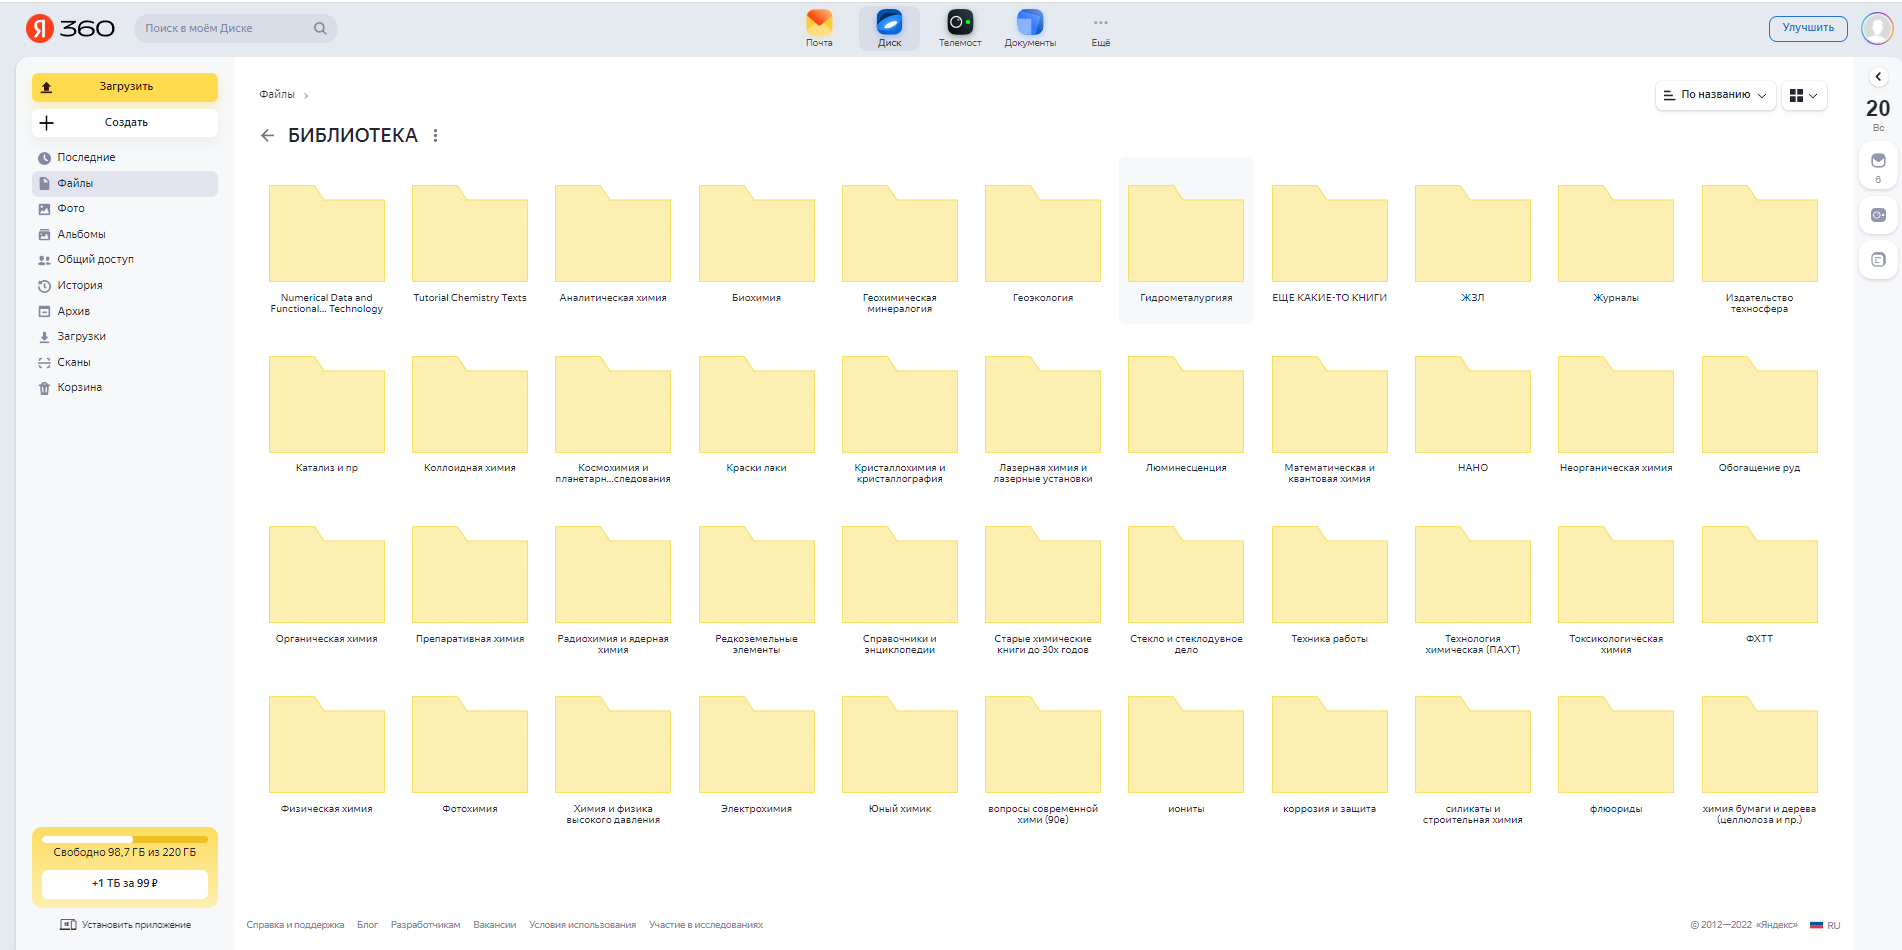Screen dimensions: 1902x950
Task: Click Установить приложение link
Action: click(126, 925)
